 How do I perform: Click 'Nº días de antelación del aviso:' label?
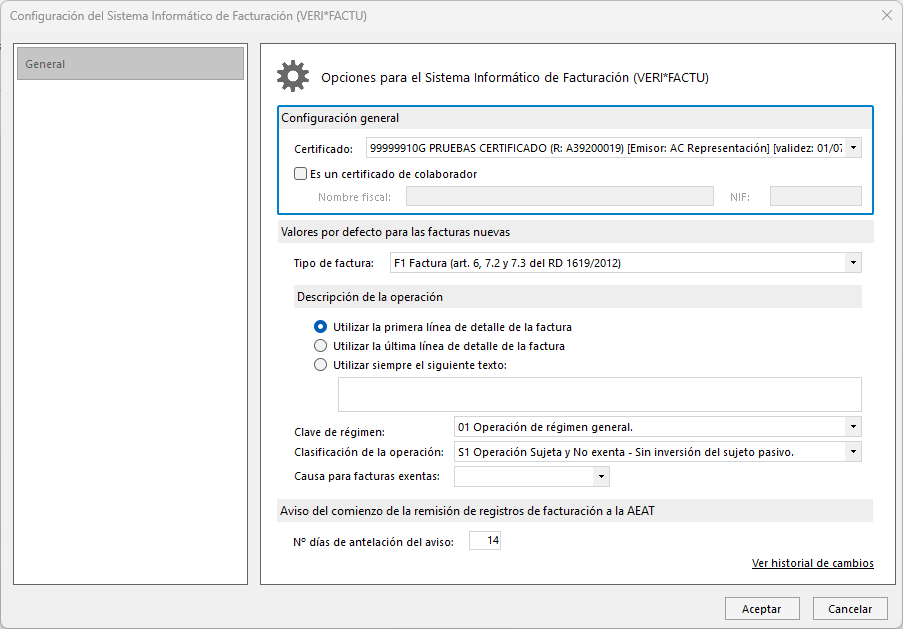coord(373,541)
